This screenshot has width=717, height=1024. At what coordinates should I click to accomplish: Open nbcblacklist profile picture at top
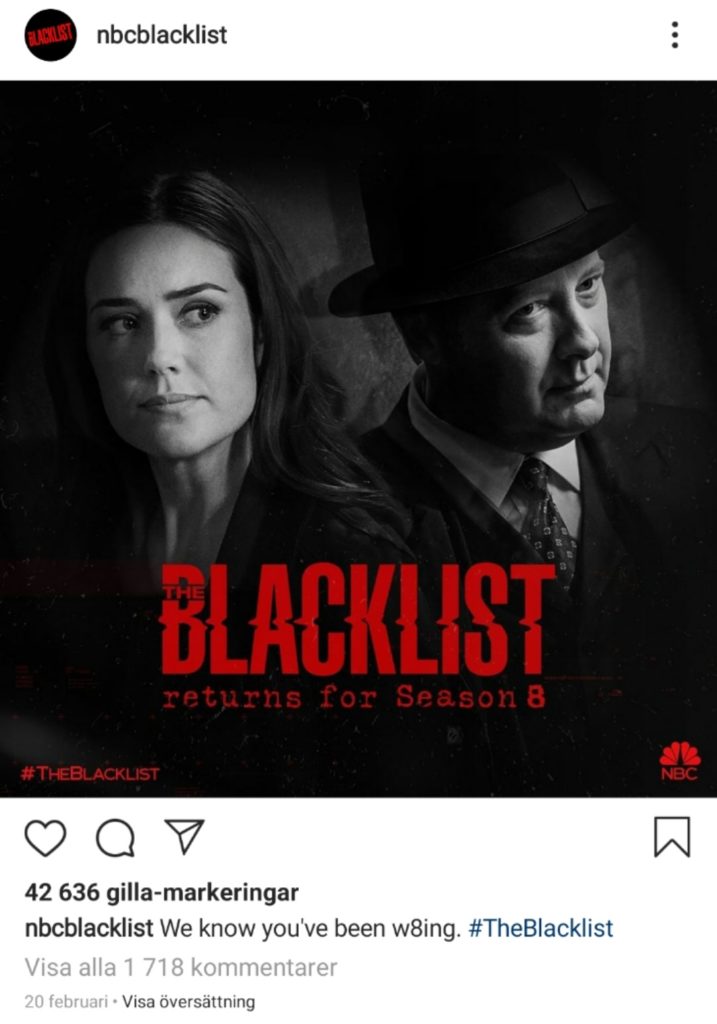point(50,35)
